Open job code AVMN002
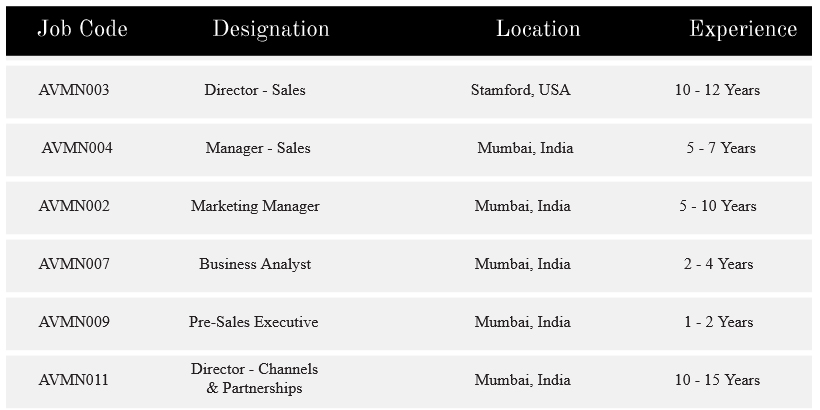 [74, 206]
